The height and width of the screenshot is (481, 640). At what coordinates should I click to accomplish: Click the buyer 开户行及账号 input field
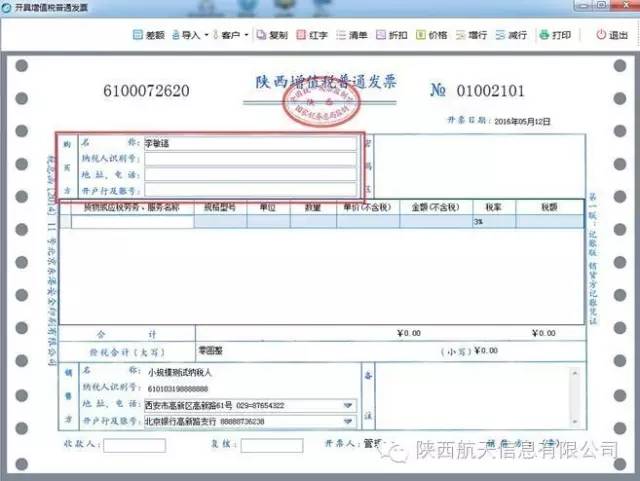pyautogui.click(x=251, y=190)
